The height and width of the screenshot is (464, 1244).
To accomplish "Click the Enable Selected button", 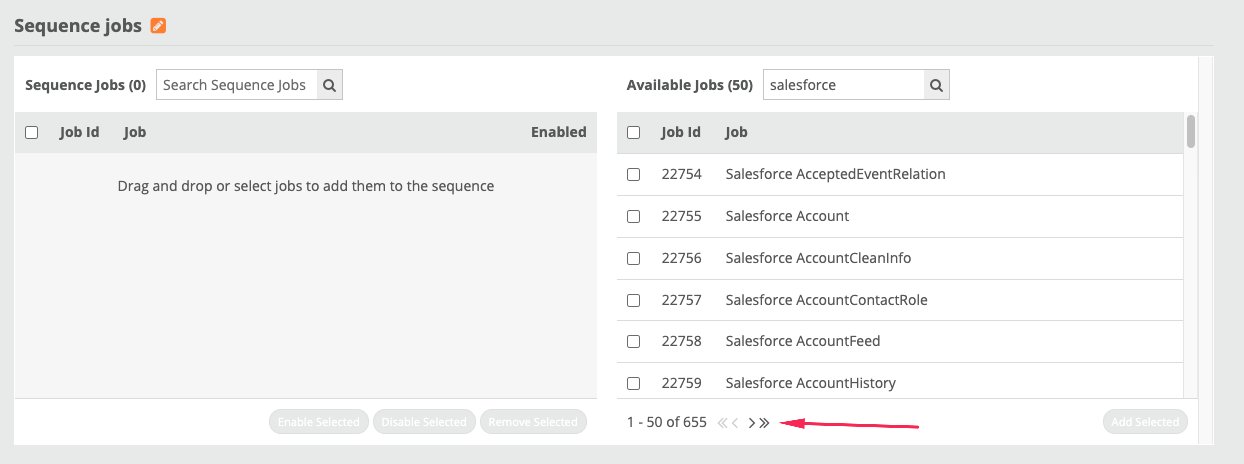I will [x=319, y=422].
